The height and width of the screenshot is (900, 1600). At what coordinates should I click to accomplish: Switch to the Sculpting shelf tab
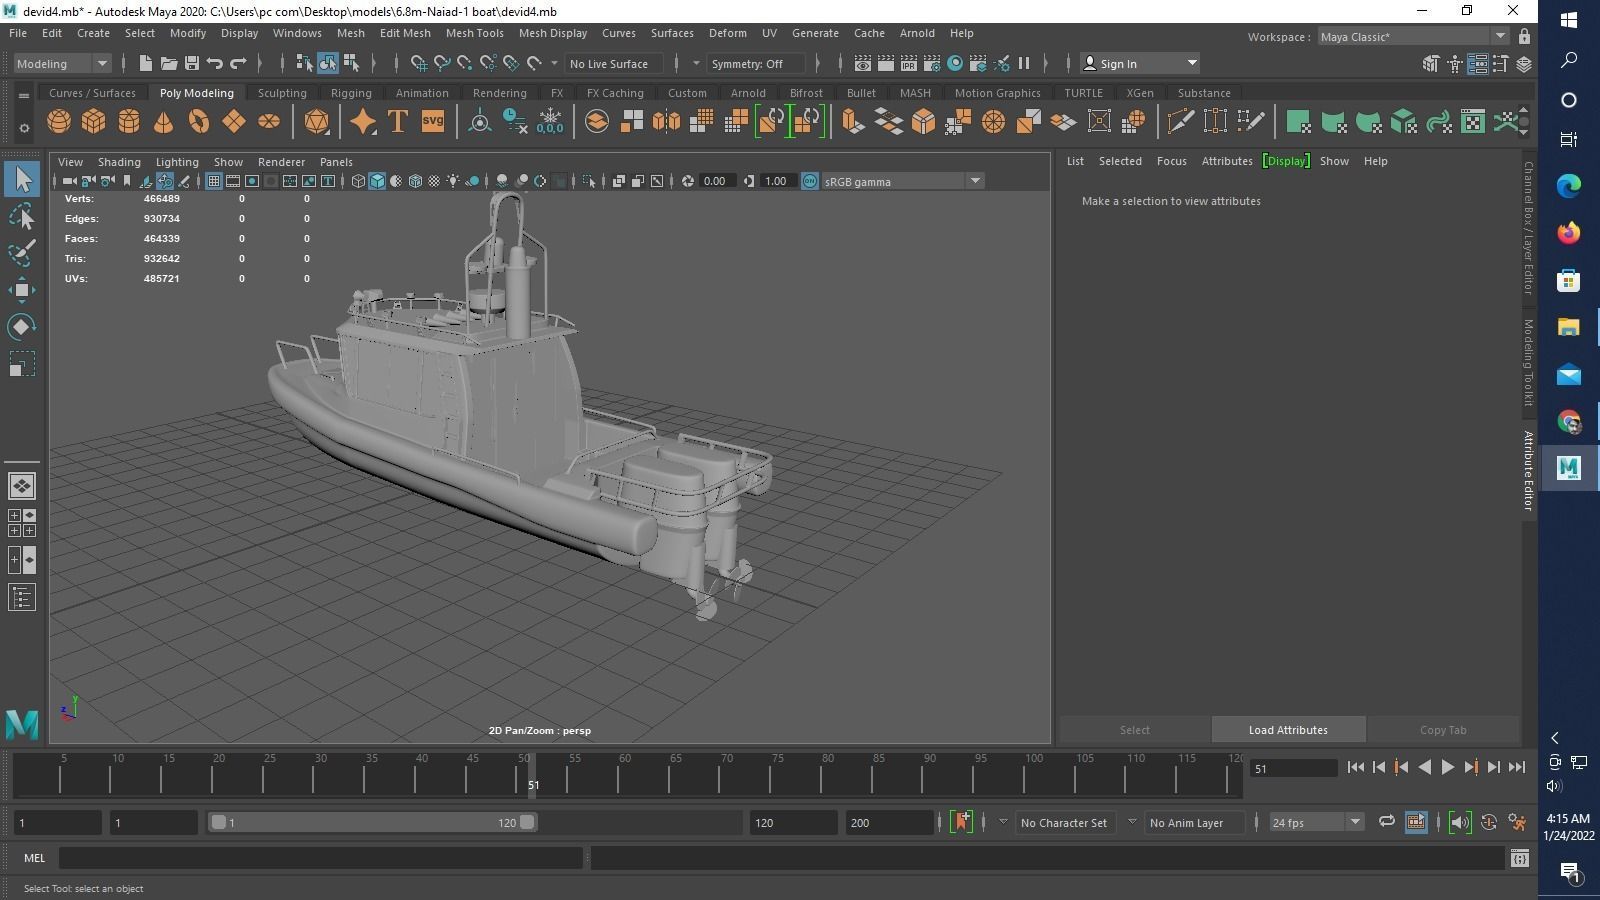pos(282,92)
